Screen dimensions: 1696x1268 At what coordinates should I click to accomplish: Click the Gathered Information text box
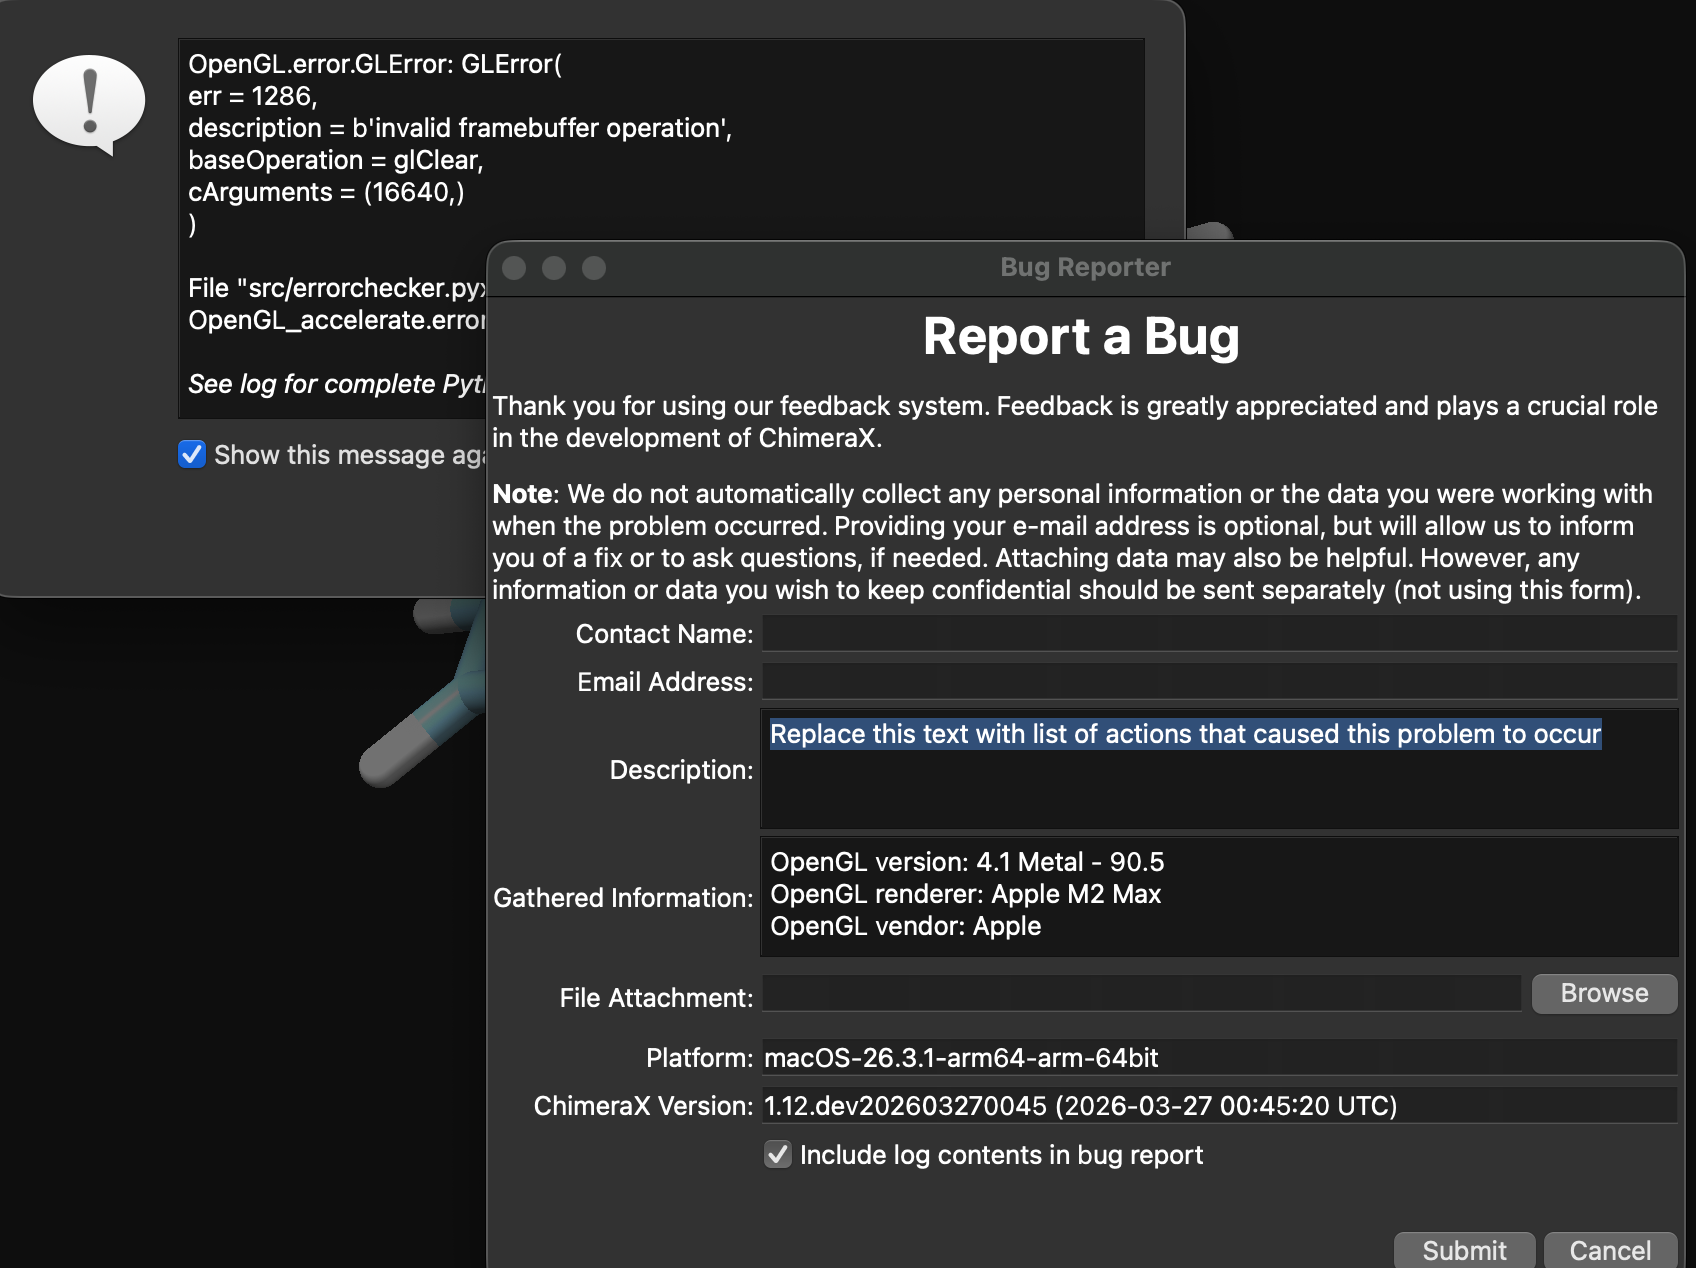coord(1218,896)
